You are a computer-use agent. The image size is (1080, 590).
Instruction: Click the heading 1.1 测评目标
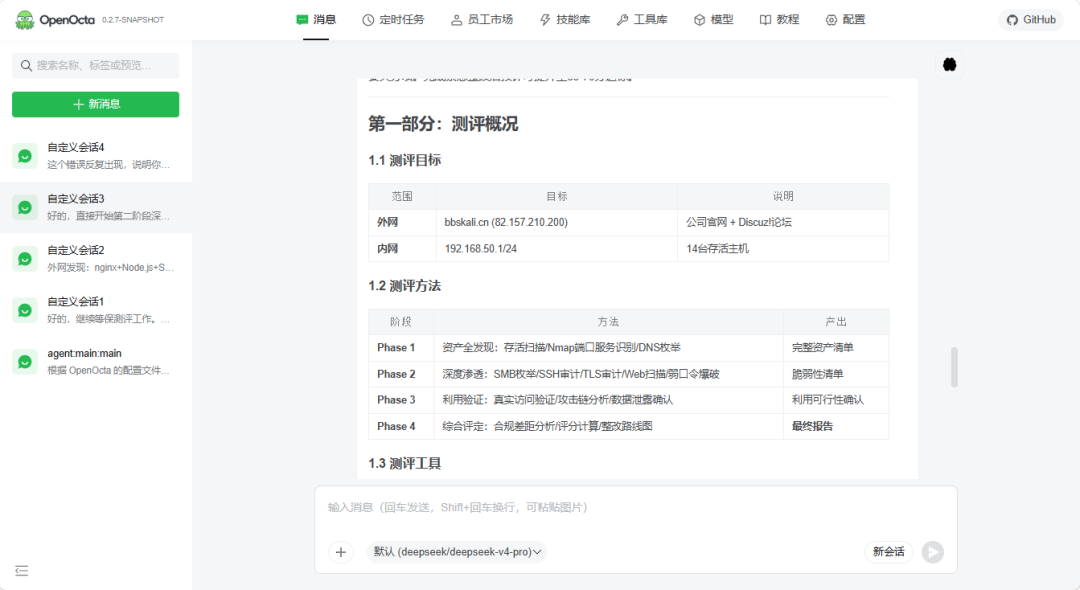tap(404, 160)
